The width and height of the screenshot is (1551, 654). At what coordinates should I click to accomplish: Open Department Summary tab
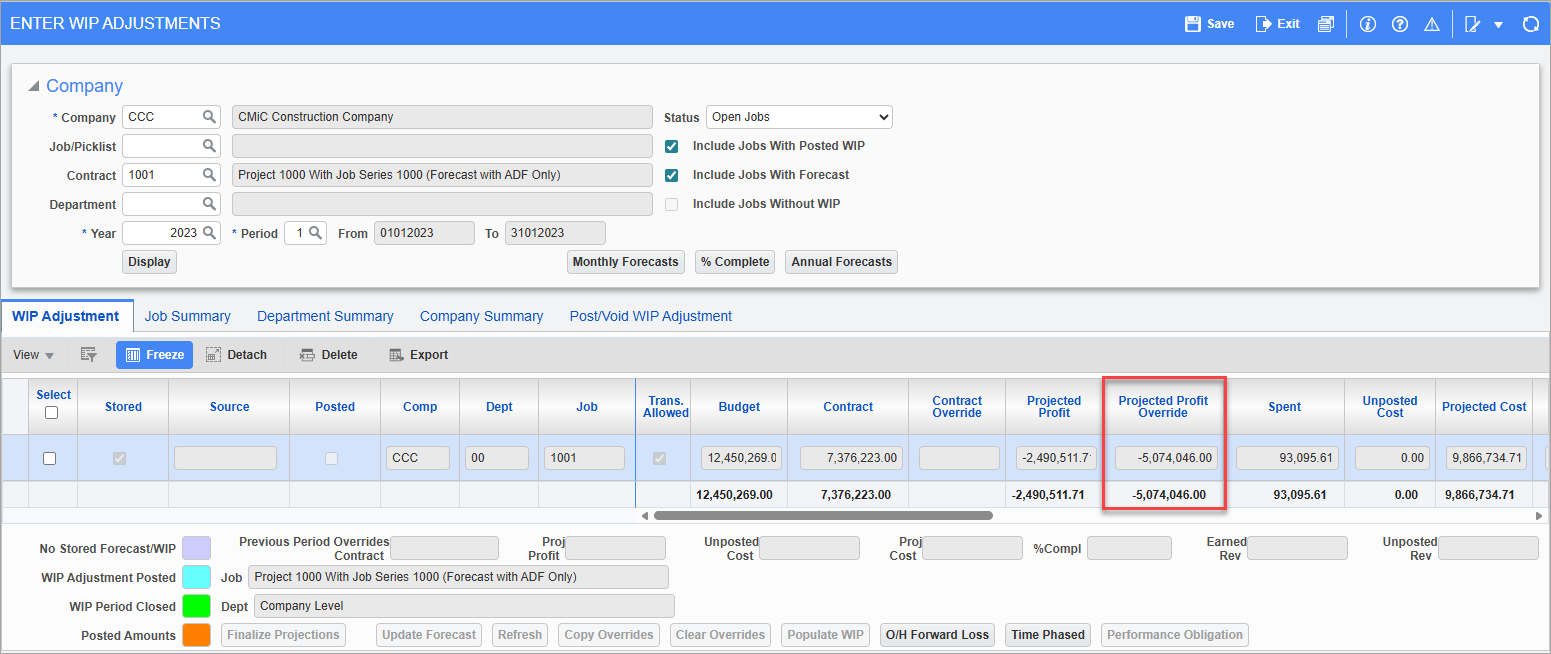click(325, 316)
